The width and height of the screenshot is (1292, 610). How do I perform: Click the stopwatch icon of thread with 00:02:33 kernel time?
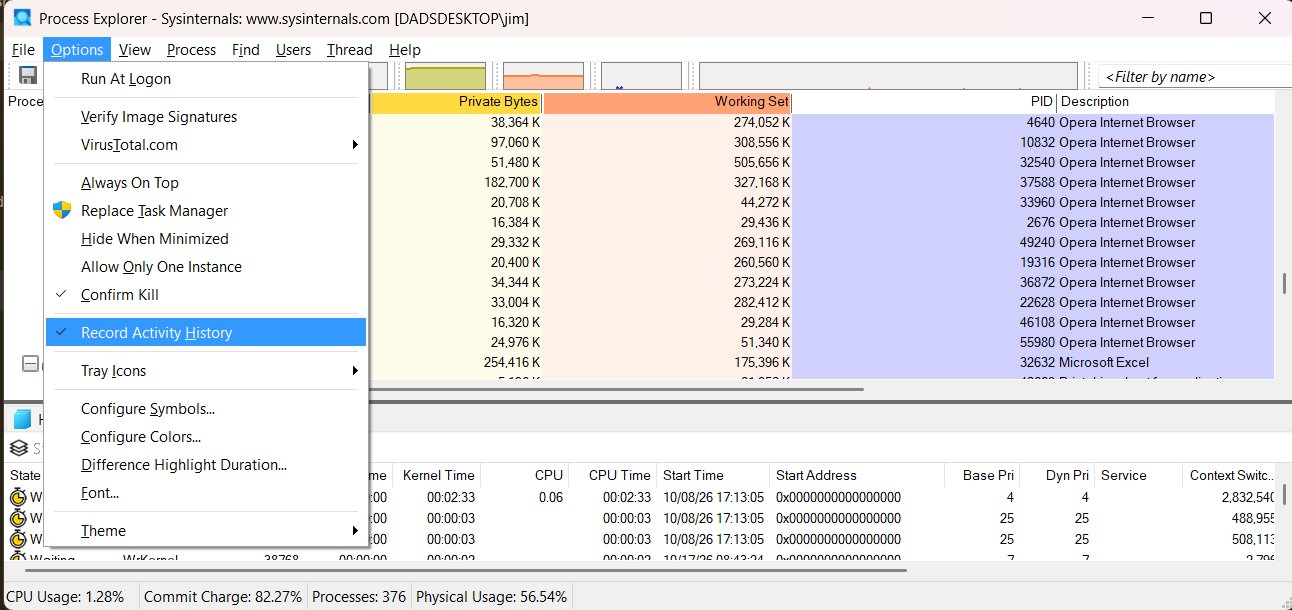(x=19, y=497)
